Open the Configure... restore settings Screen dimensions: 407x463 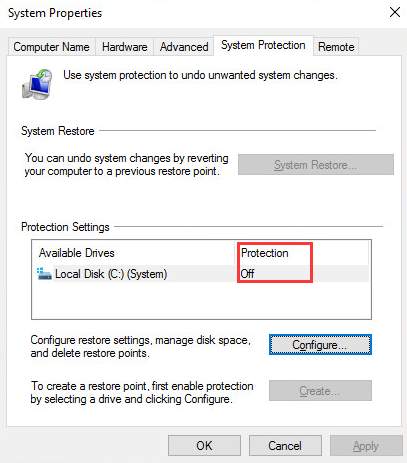[320, 345]
